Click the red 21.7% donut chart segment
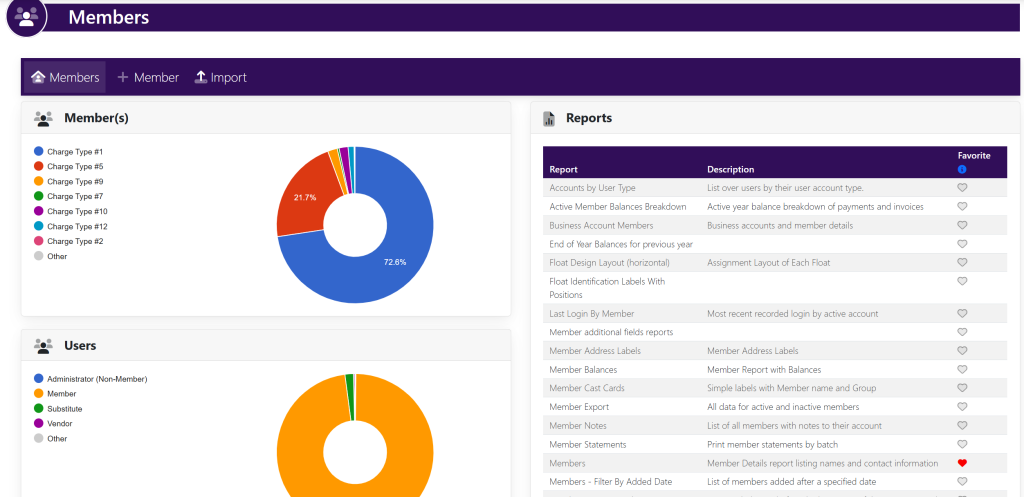1024x497 pixels. [304, 198]
